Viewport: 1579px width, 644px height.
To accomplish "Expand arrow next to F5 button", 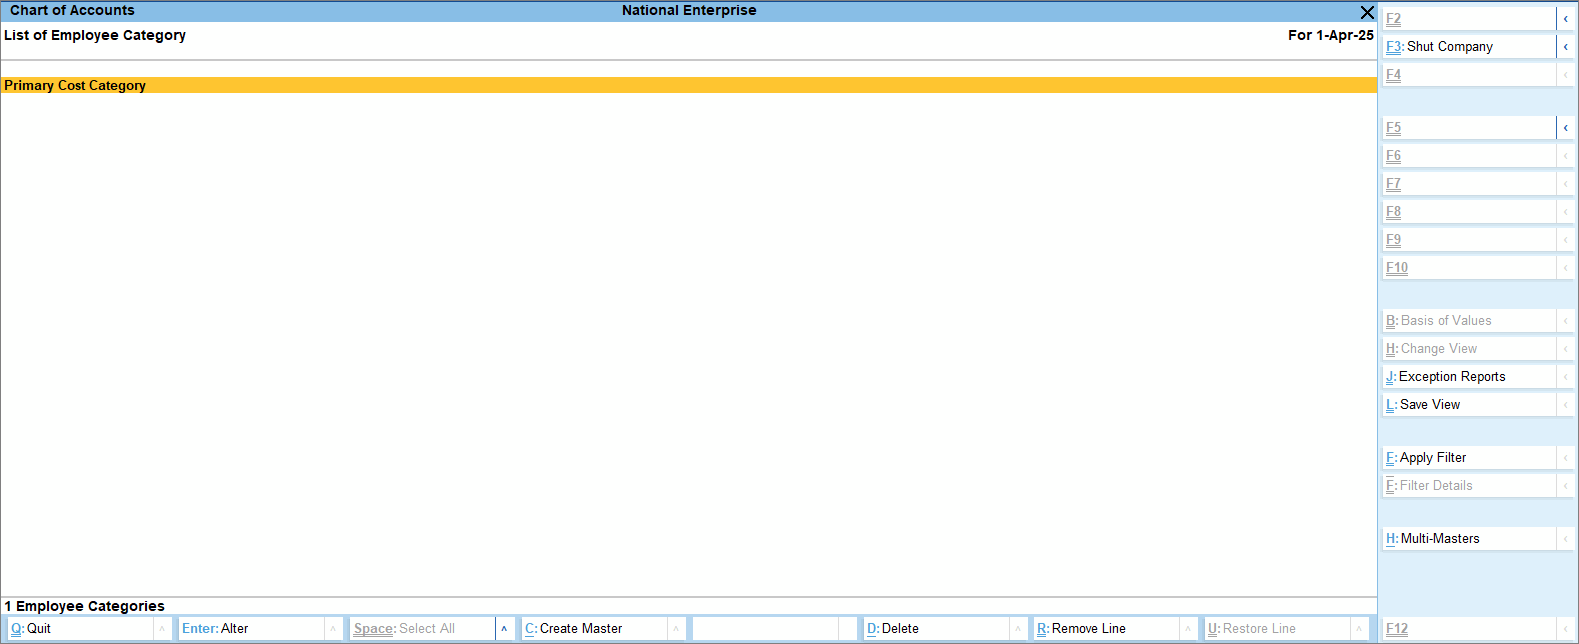I will (x=1565, y=128).
